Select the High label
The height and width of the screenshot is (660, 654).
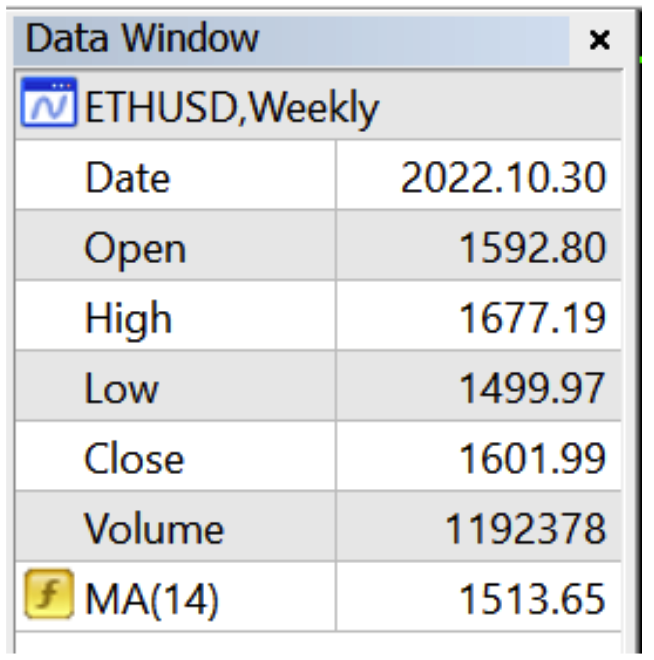tap(128, 318)
